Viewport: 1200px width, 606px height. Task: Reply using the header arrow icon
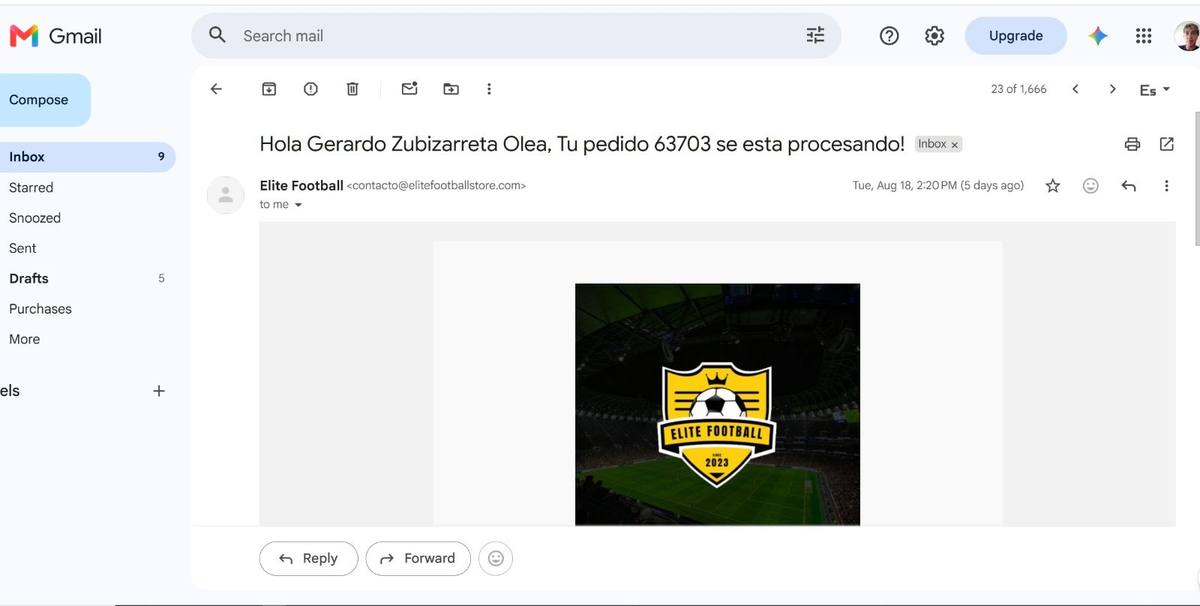pos(1129,186)
